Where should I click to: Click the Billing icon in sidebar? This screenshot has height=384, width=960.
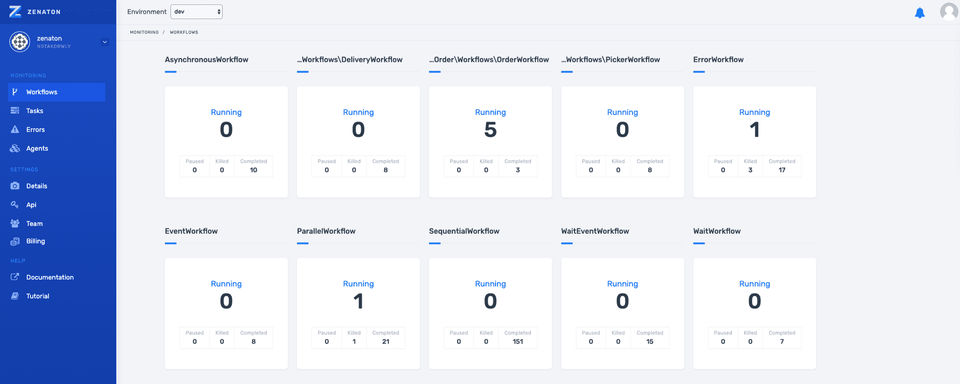pos(15,241)
